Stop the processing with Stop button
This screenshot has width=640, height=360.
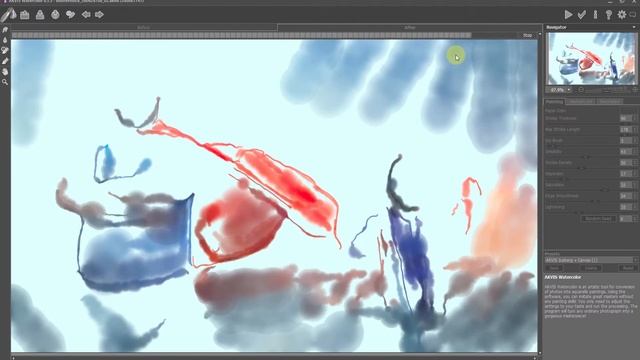(x=527, y=36)
